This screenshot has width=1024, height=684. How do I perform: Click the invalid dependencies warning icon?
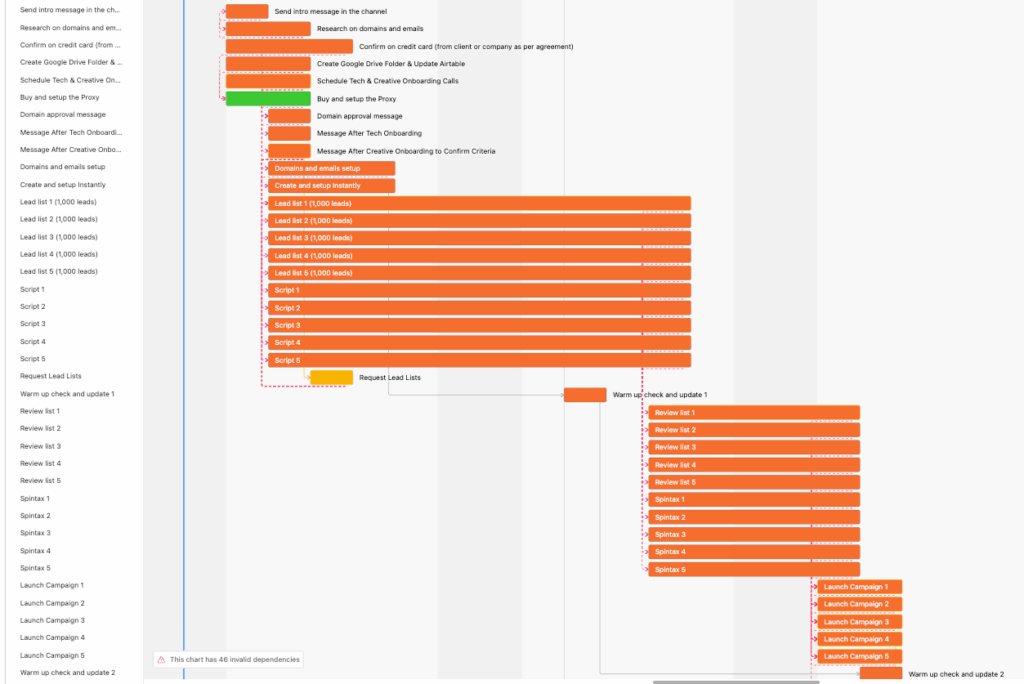161,660
